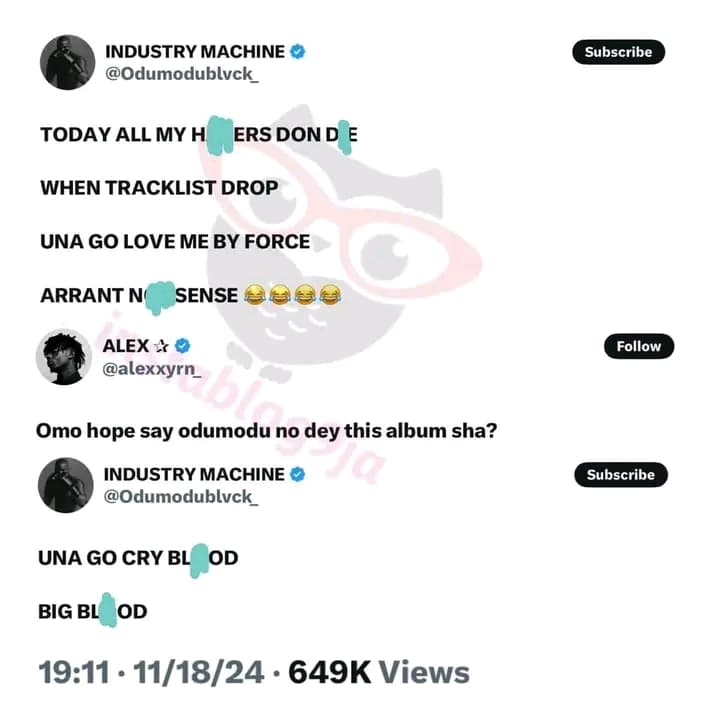Open the lower INDUSTRY MACHINE avatar
The image size is (720, 723).
[65, 485]
